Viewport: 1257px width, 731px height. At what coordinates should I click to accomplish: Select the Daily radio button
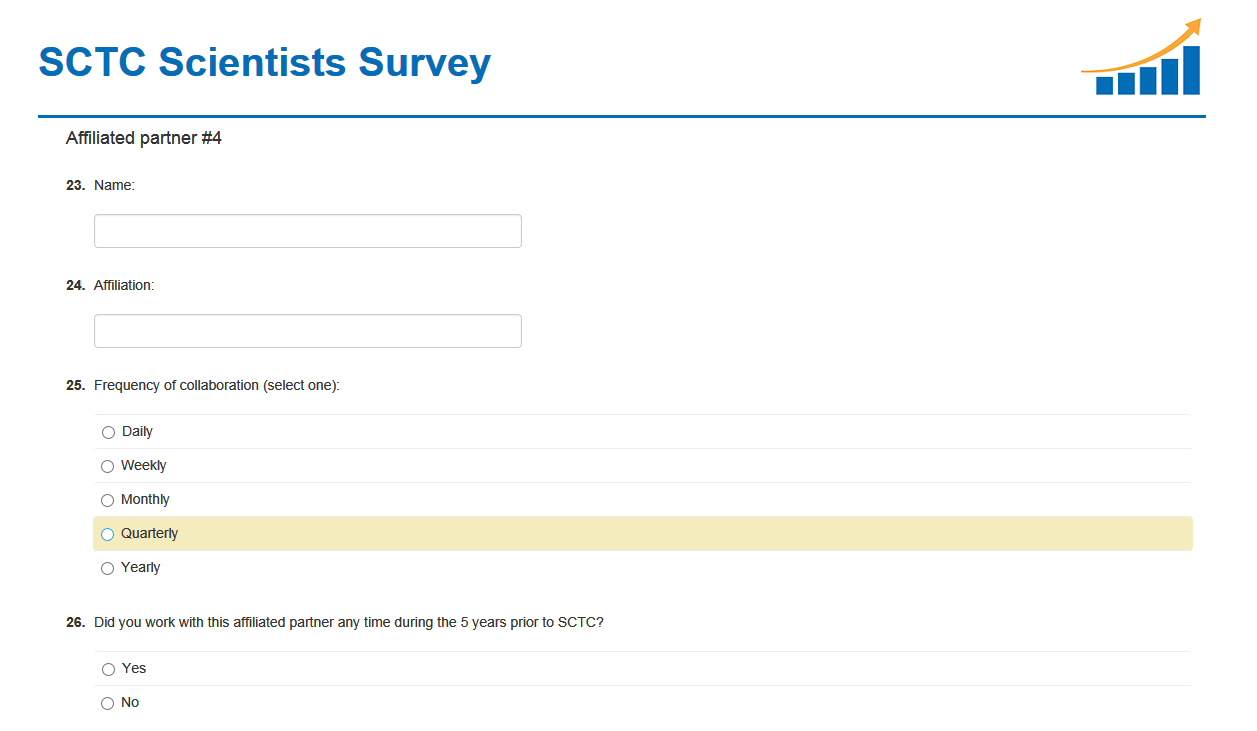click(x=108, y=432)
